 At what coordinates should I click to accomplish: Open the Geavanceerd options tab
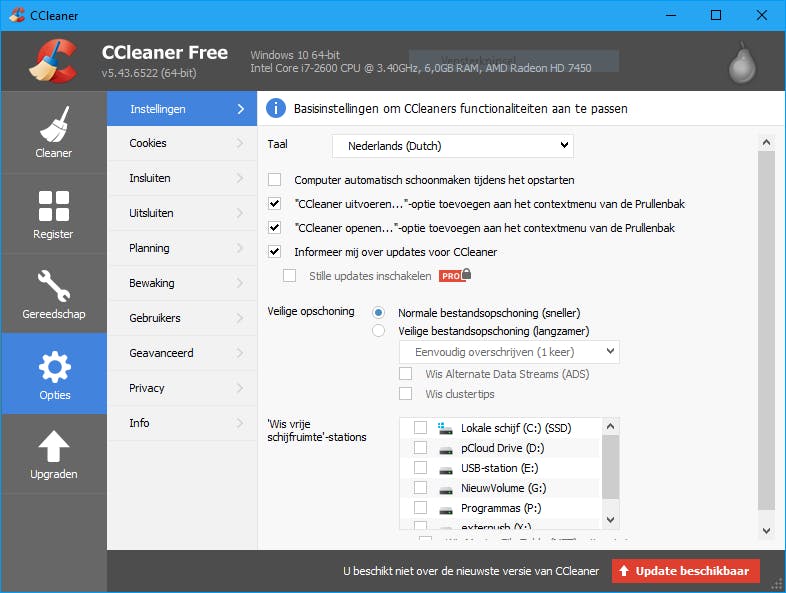[x=182, y=353]
